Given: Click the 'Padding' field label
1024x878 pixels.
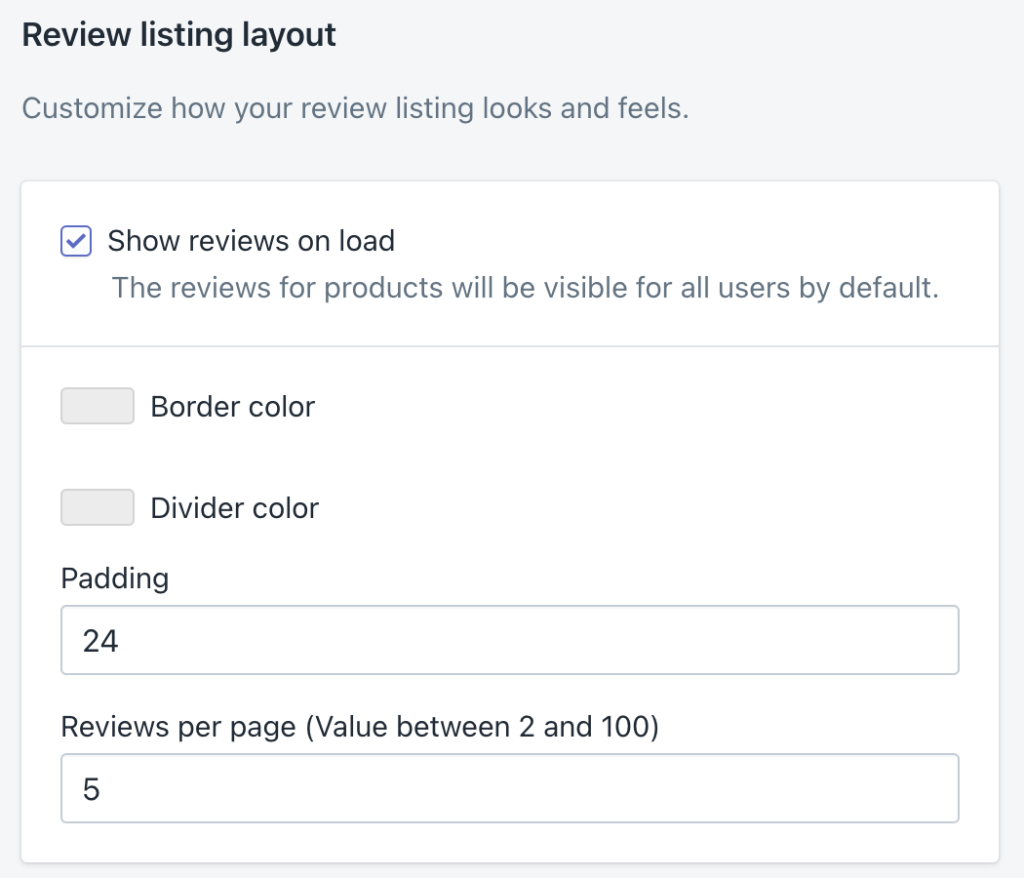Looking at the screenshot, I should point(115,578).
